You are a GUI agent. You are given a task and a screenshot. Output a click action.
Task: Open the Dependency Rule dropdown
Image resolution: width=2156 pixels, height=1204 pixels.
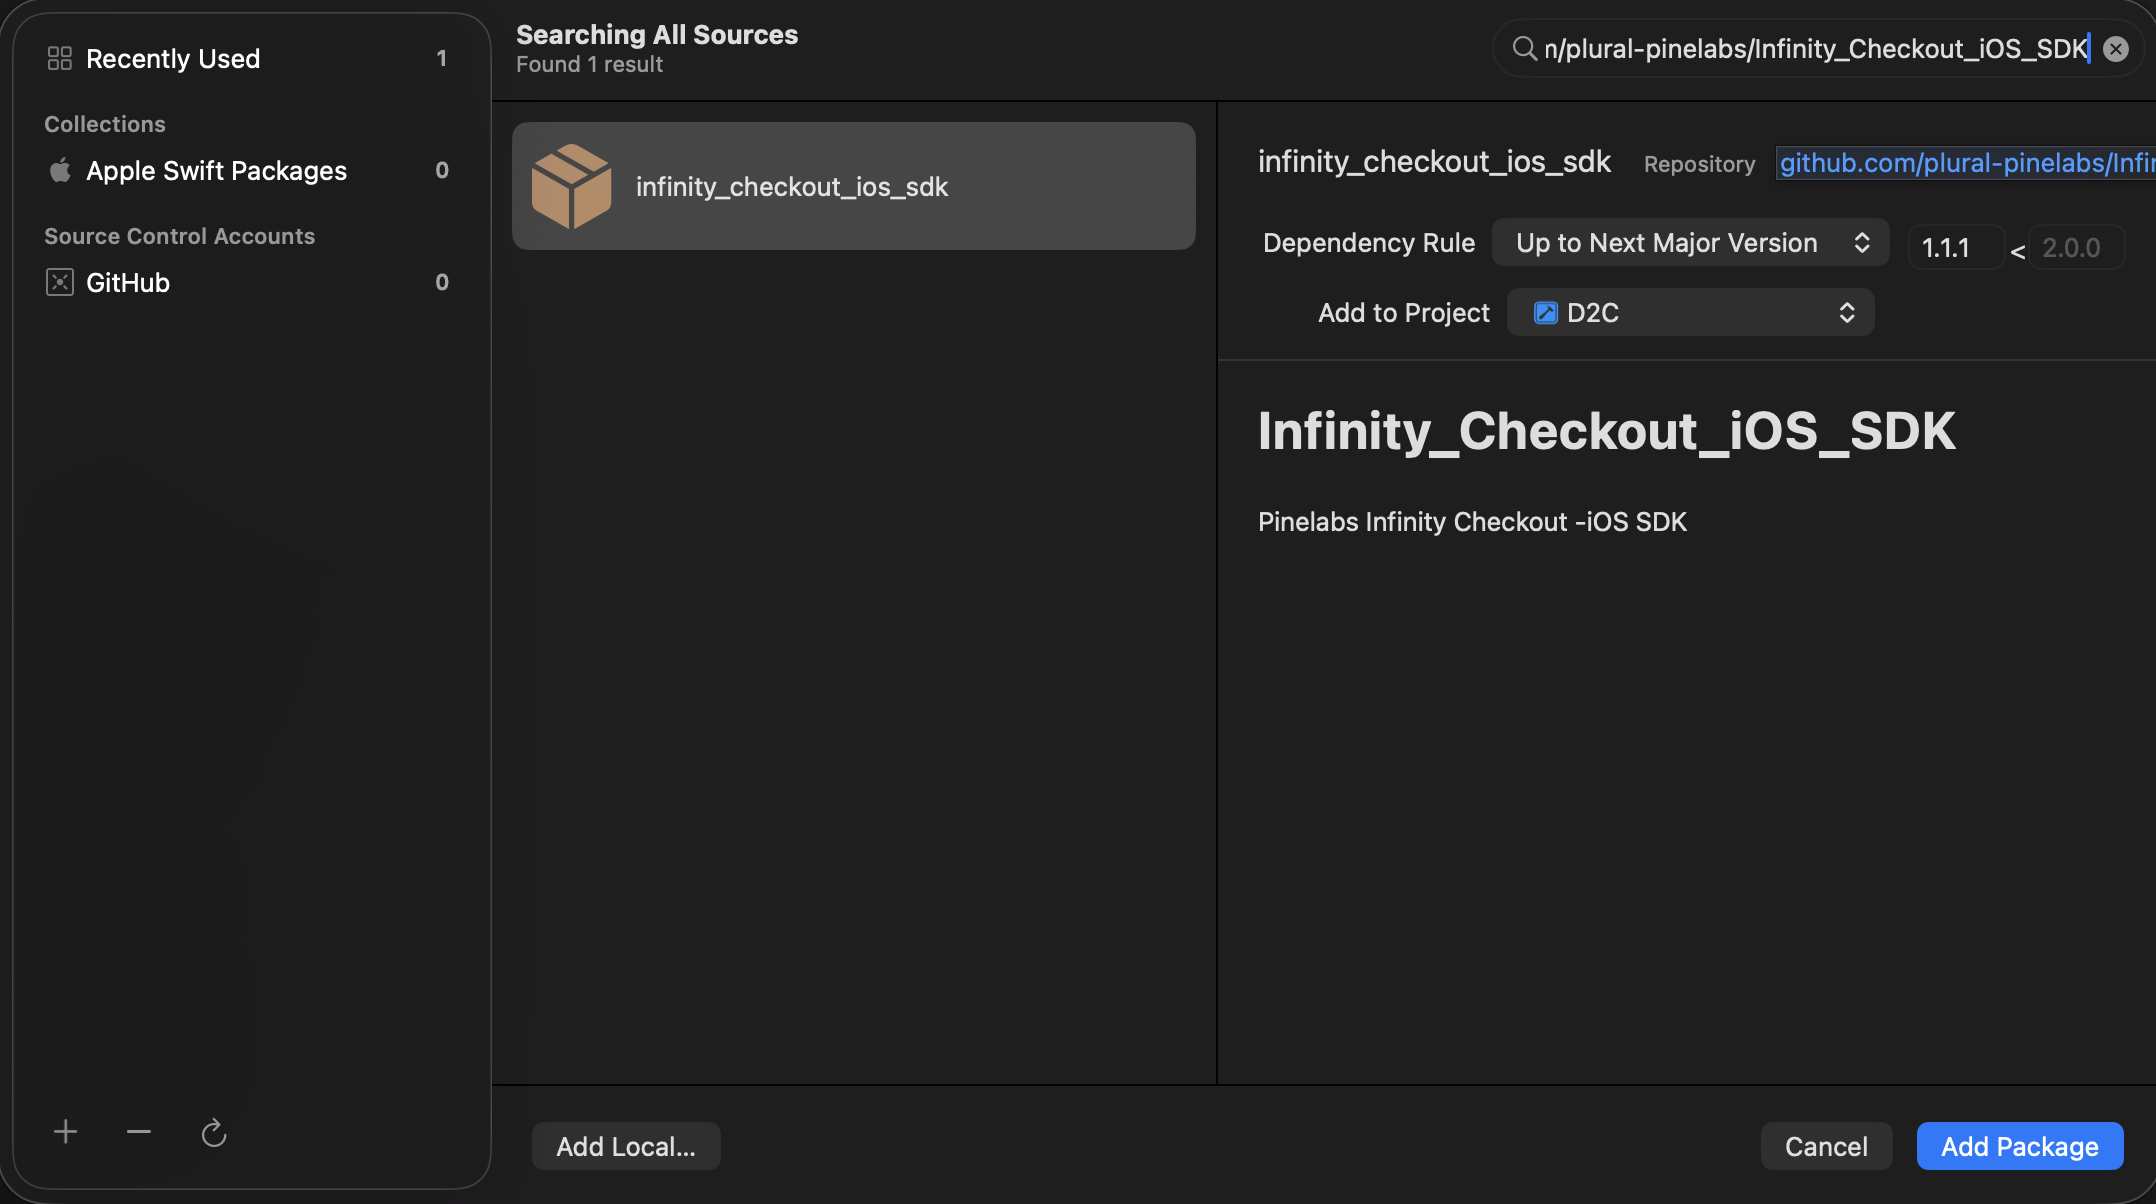(1690, 243)
